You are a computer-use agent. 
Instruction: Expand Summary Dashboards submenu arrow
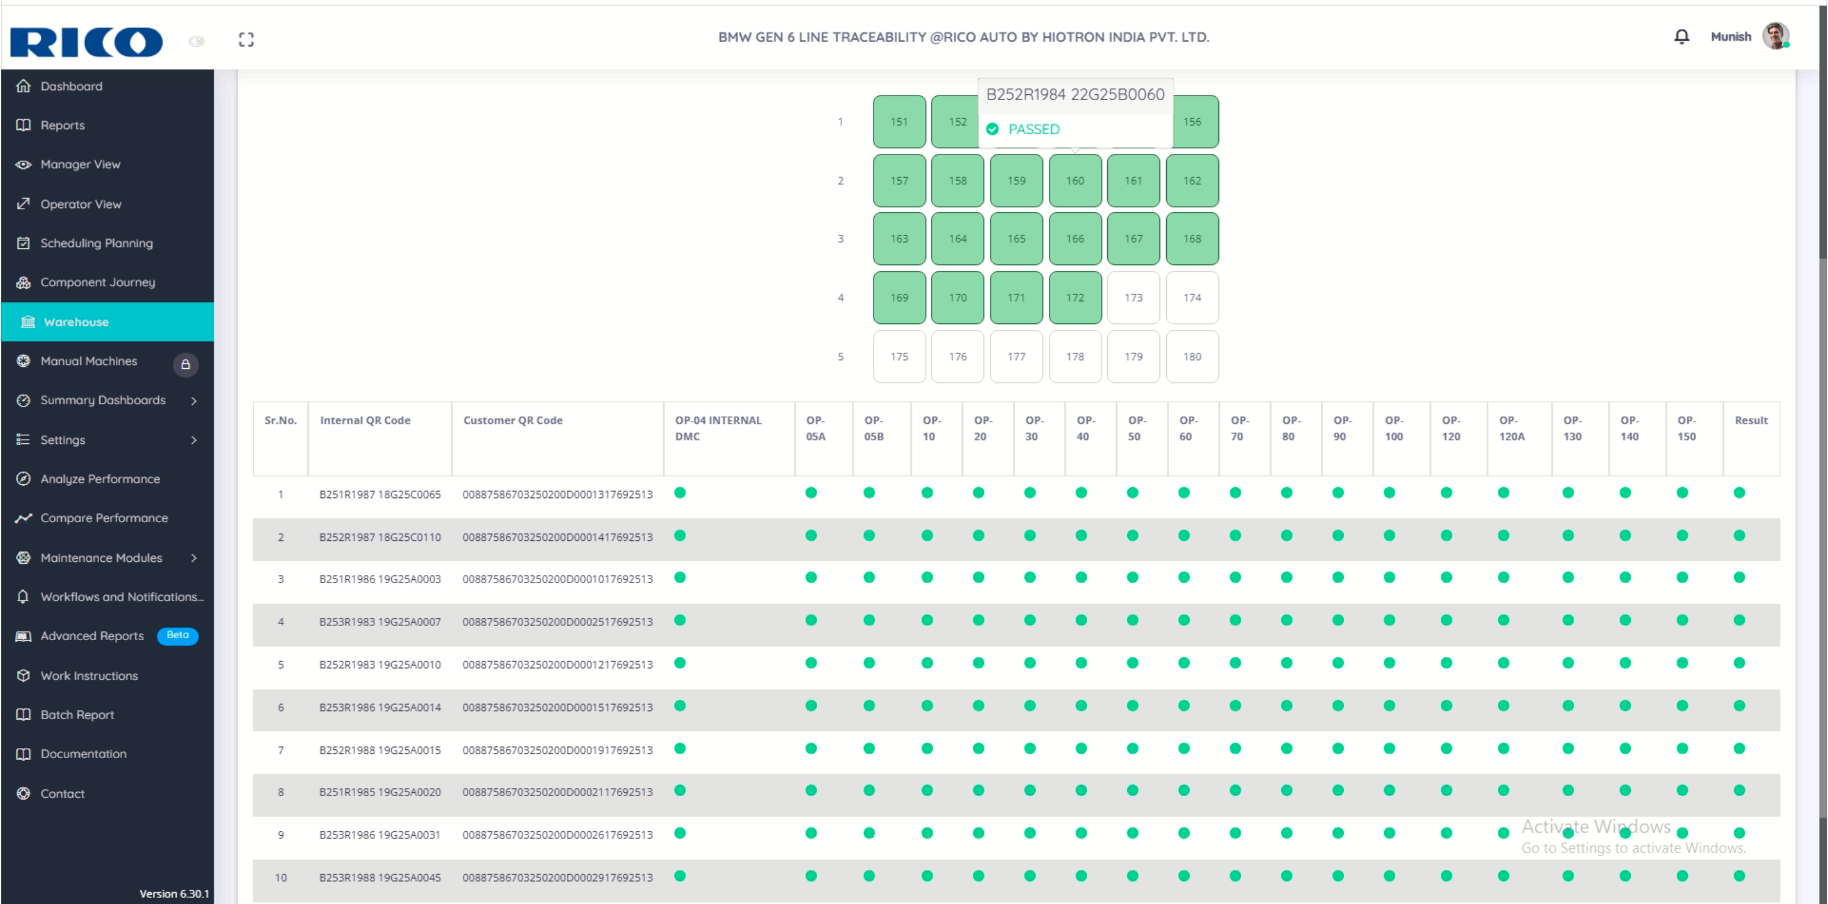point(194,401)
